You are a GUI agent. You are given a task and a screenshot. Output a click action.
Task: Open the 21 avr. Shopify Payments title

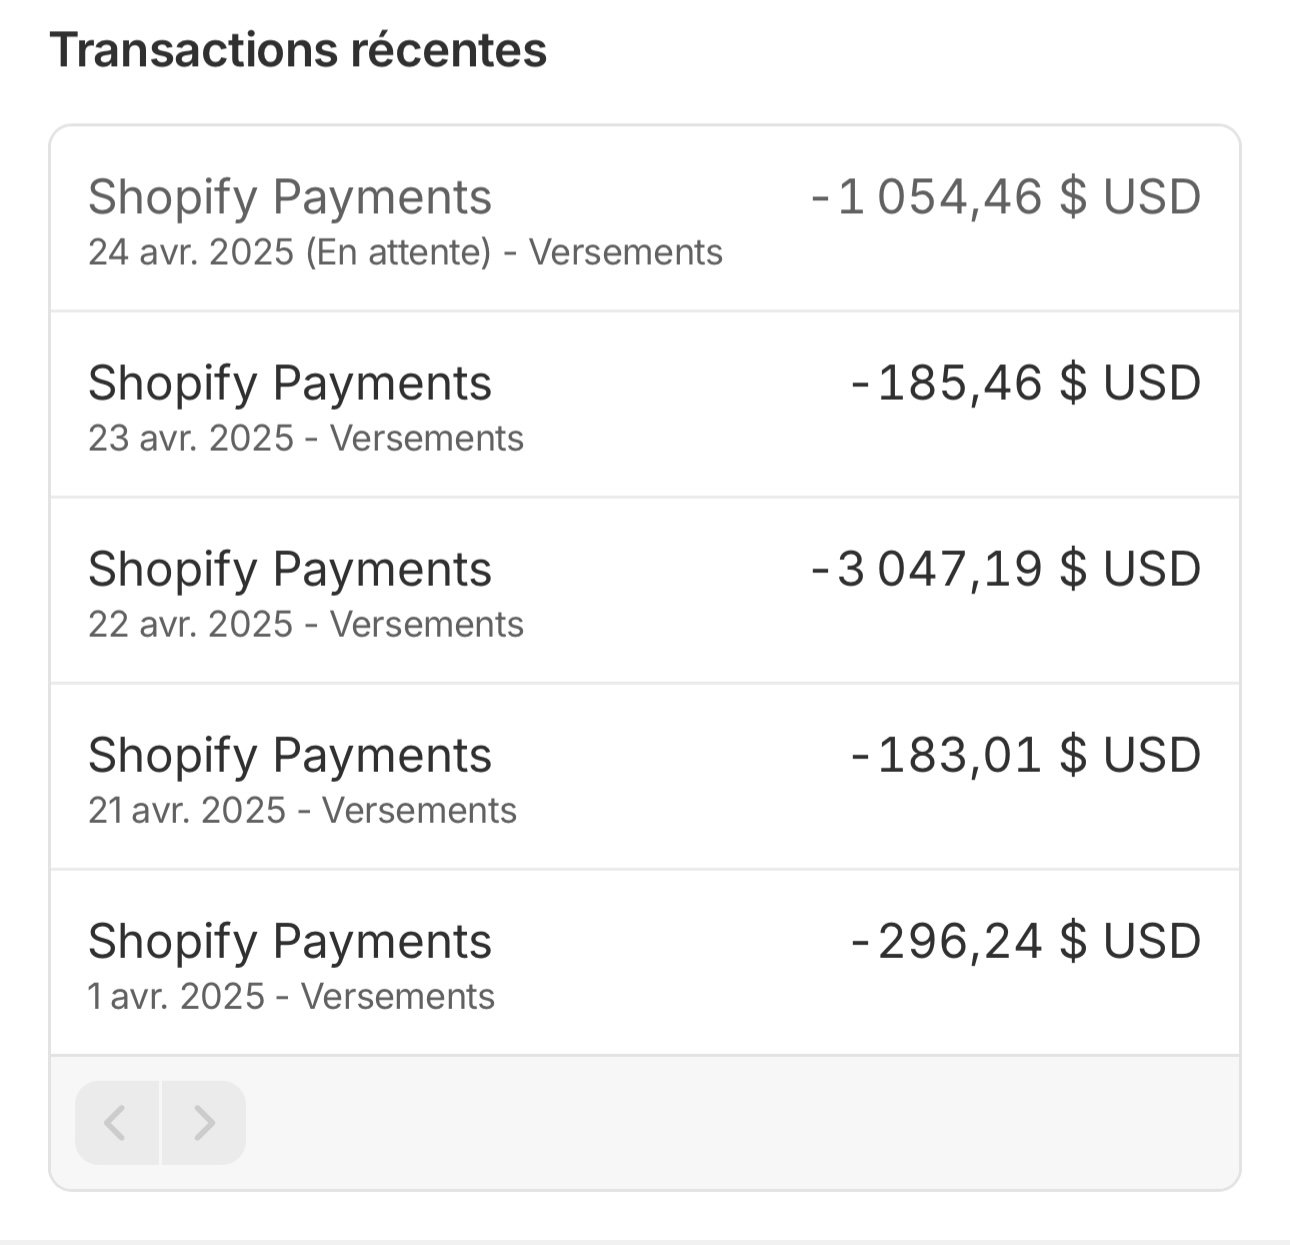pos(289,755)
